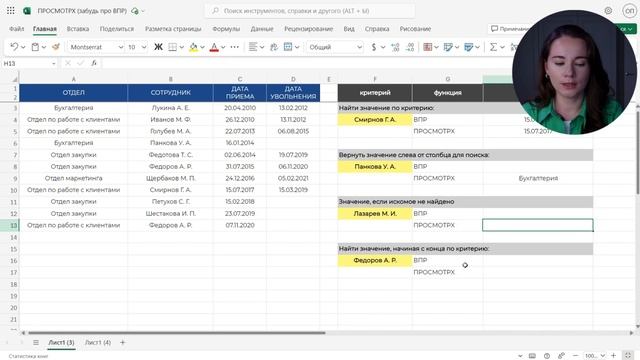Click the paste clipboard icon
The width and height of the screenshot is (640, 360).
tap(36, 47)
